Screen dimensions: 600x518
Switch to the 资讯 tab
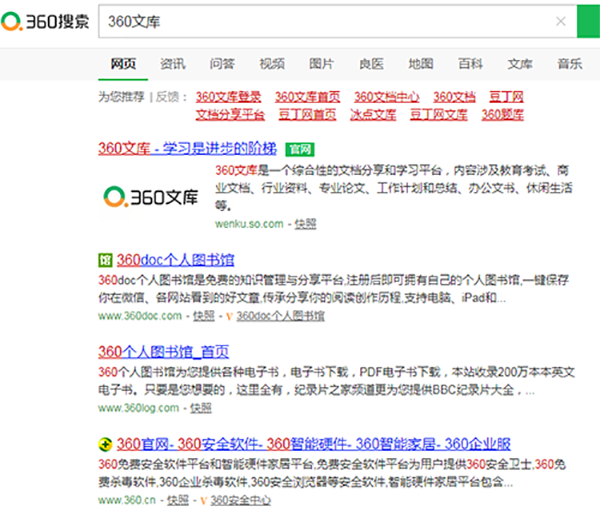172,63
